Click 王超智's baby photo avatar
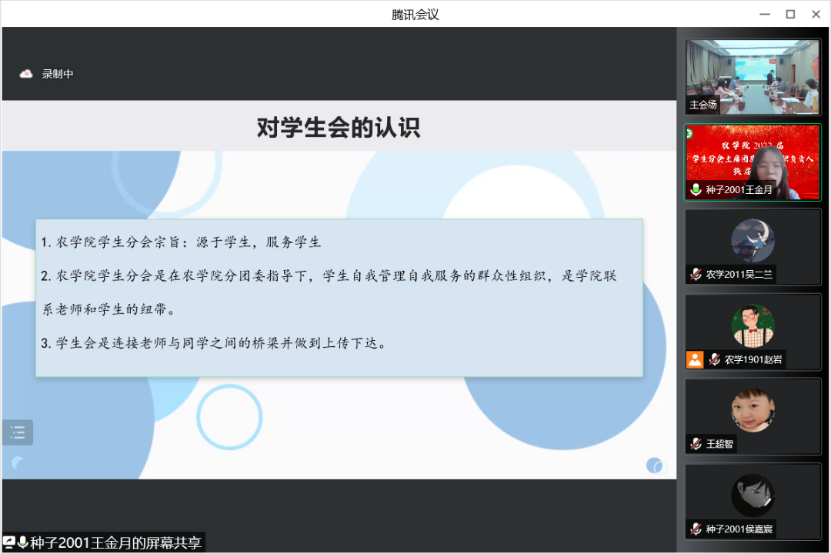831x554 pixels. point(753,410)
